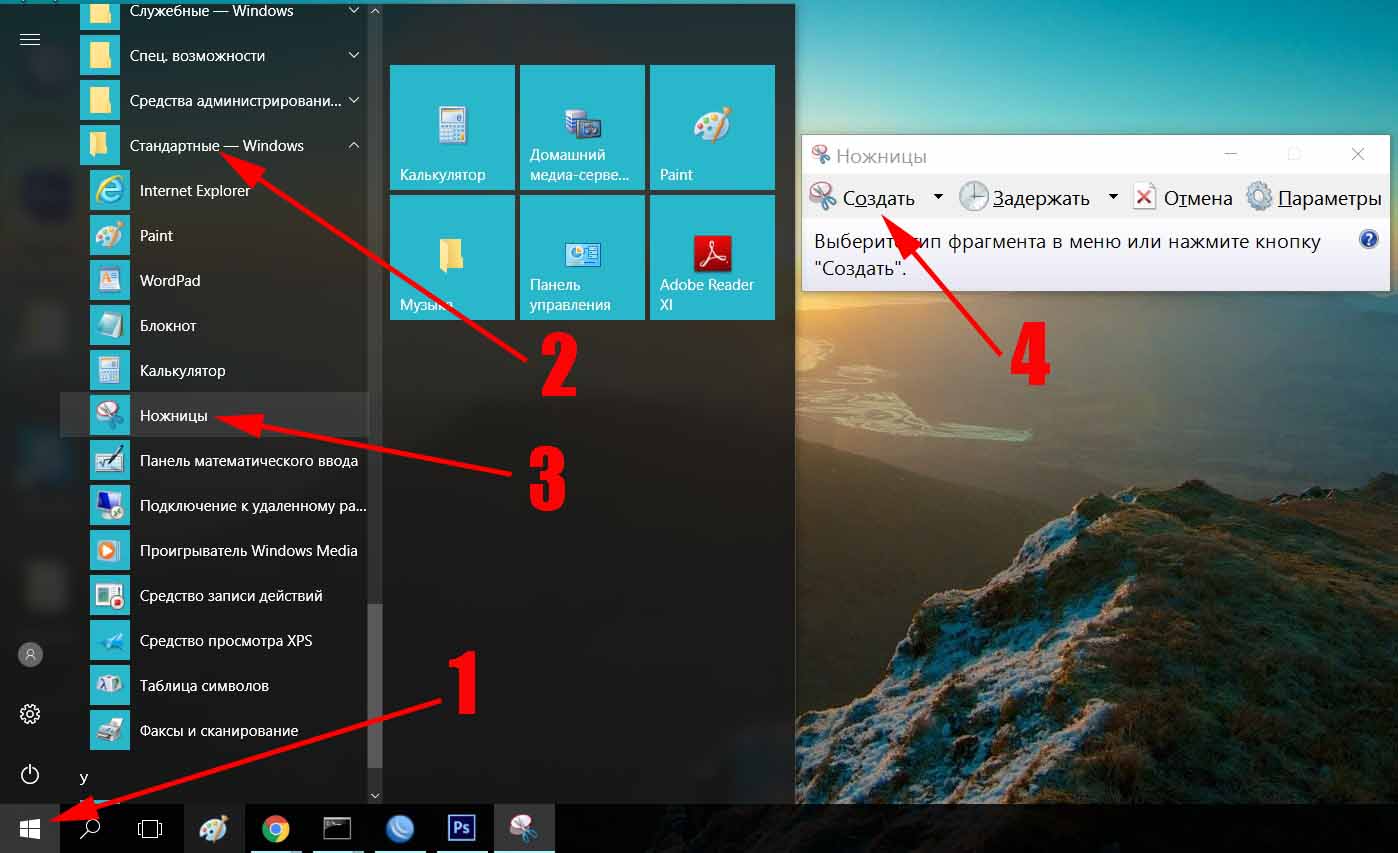The image size is (1398, 853).
Task: Click Отмена in the Ножницы toolbar
Action: 1183,197
